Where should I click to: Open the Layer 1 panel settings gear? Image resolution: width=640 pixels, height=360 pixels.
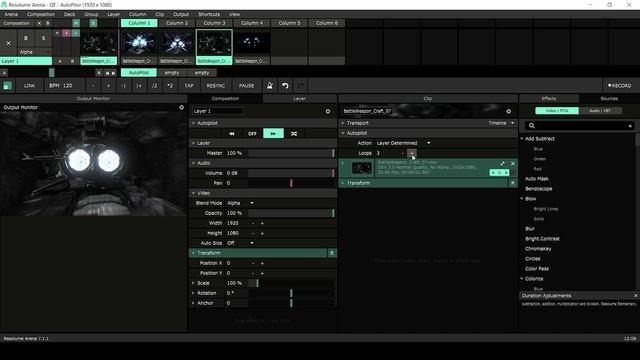point(328,111)
